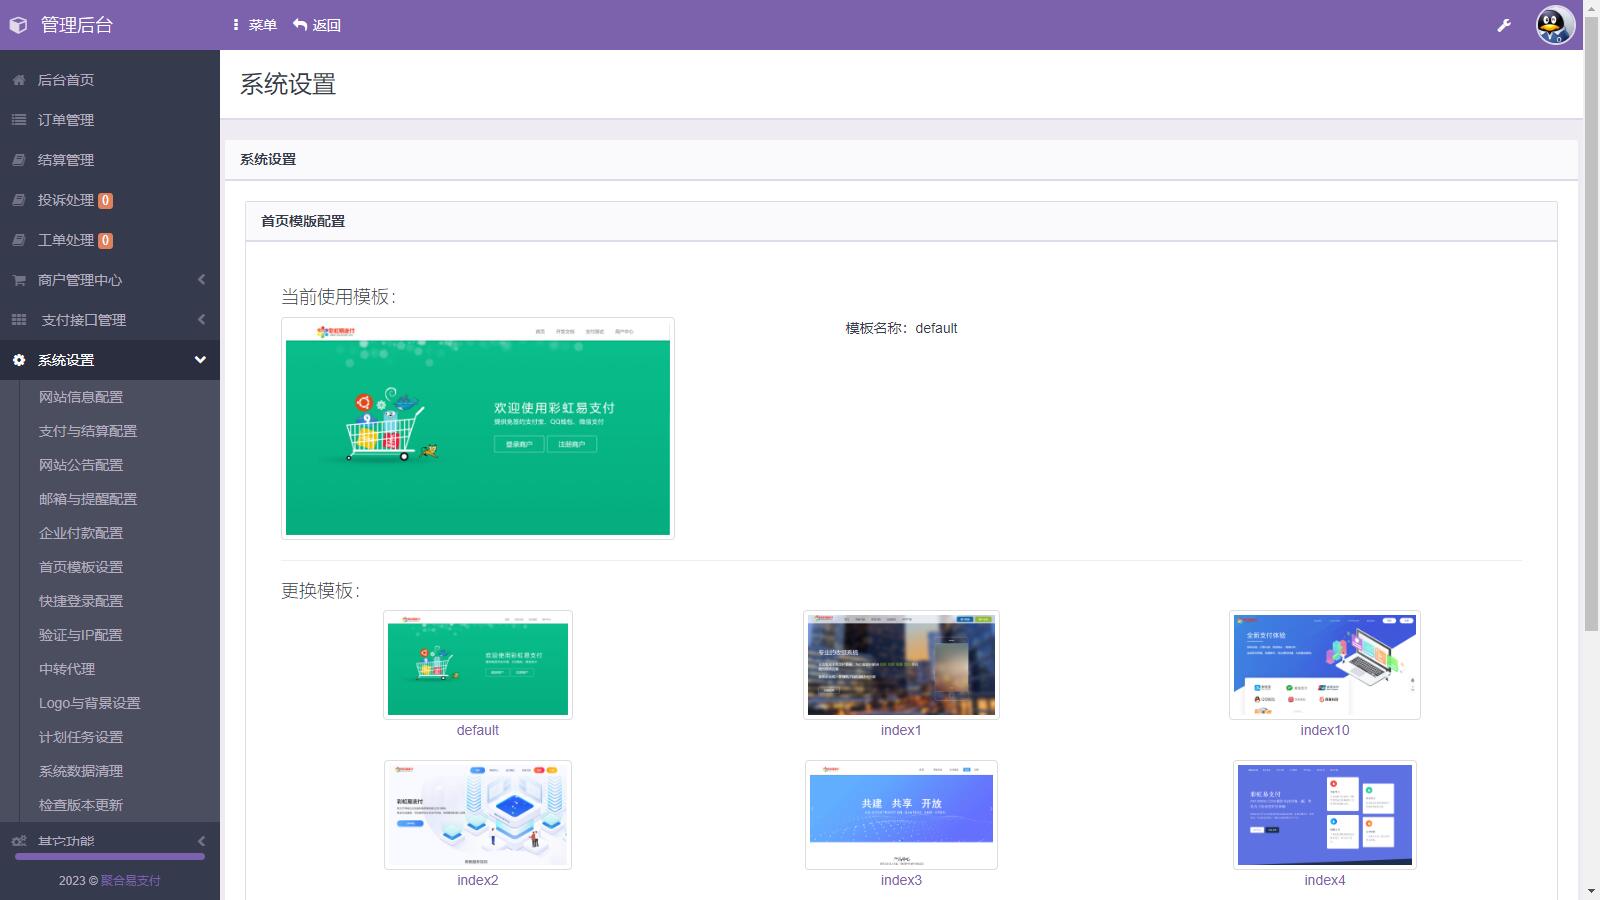Image resolution: width=1600 pixels, height=900 pixels.
Task: Click the 支付接口管理 grid icon
Action: 17,320
